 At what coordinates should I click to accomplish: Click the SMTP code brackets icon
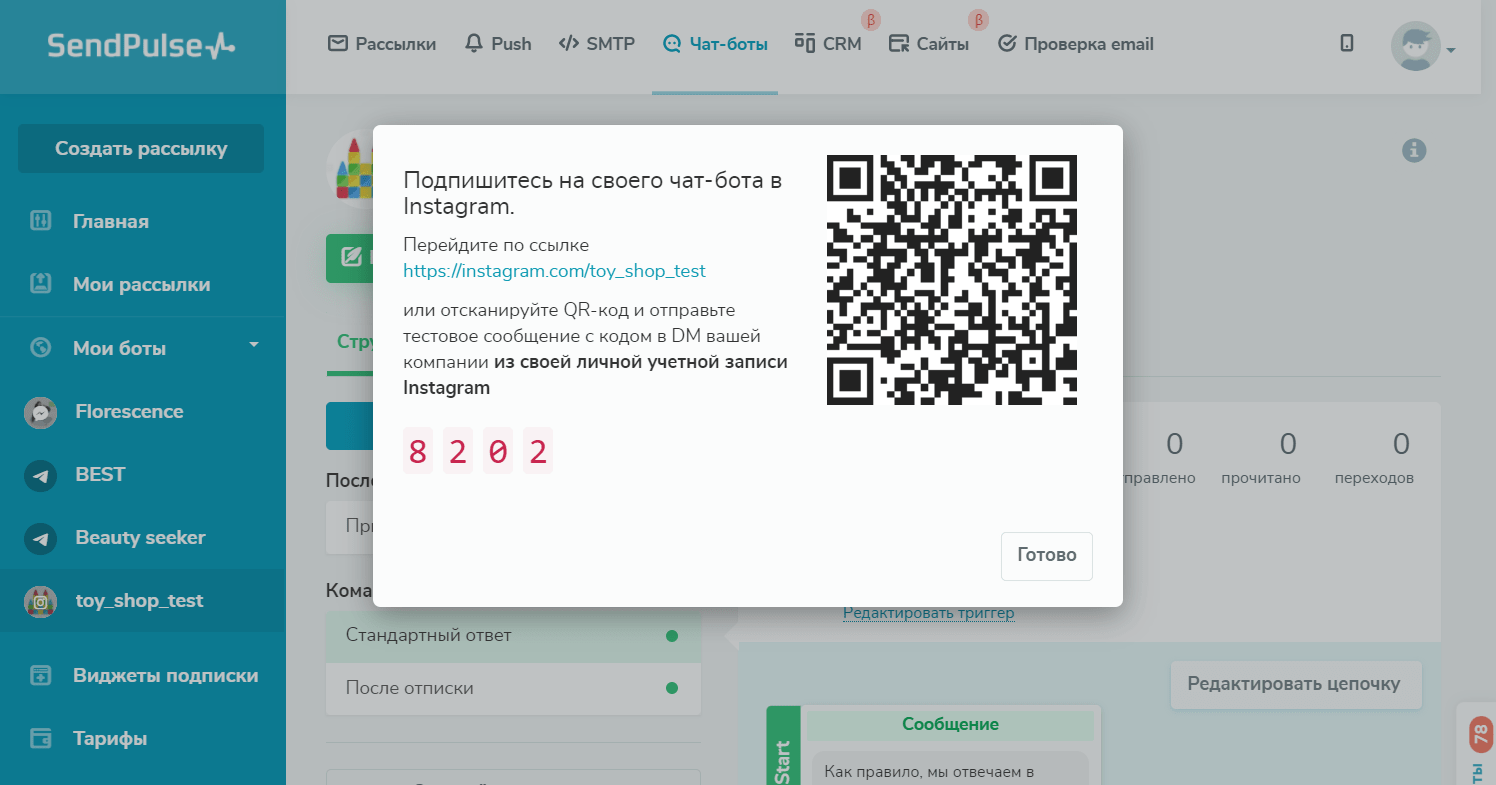coord(568,43)
